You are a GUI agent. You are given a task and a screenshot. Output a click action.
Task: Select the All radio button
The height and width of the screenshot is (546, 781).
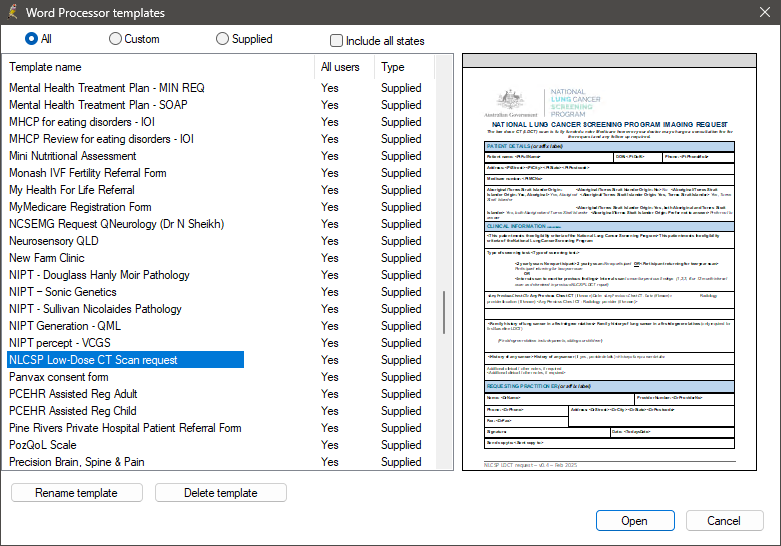(x=32, y=39)
